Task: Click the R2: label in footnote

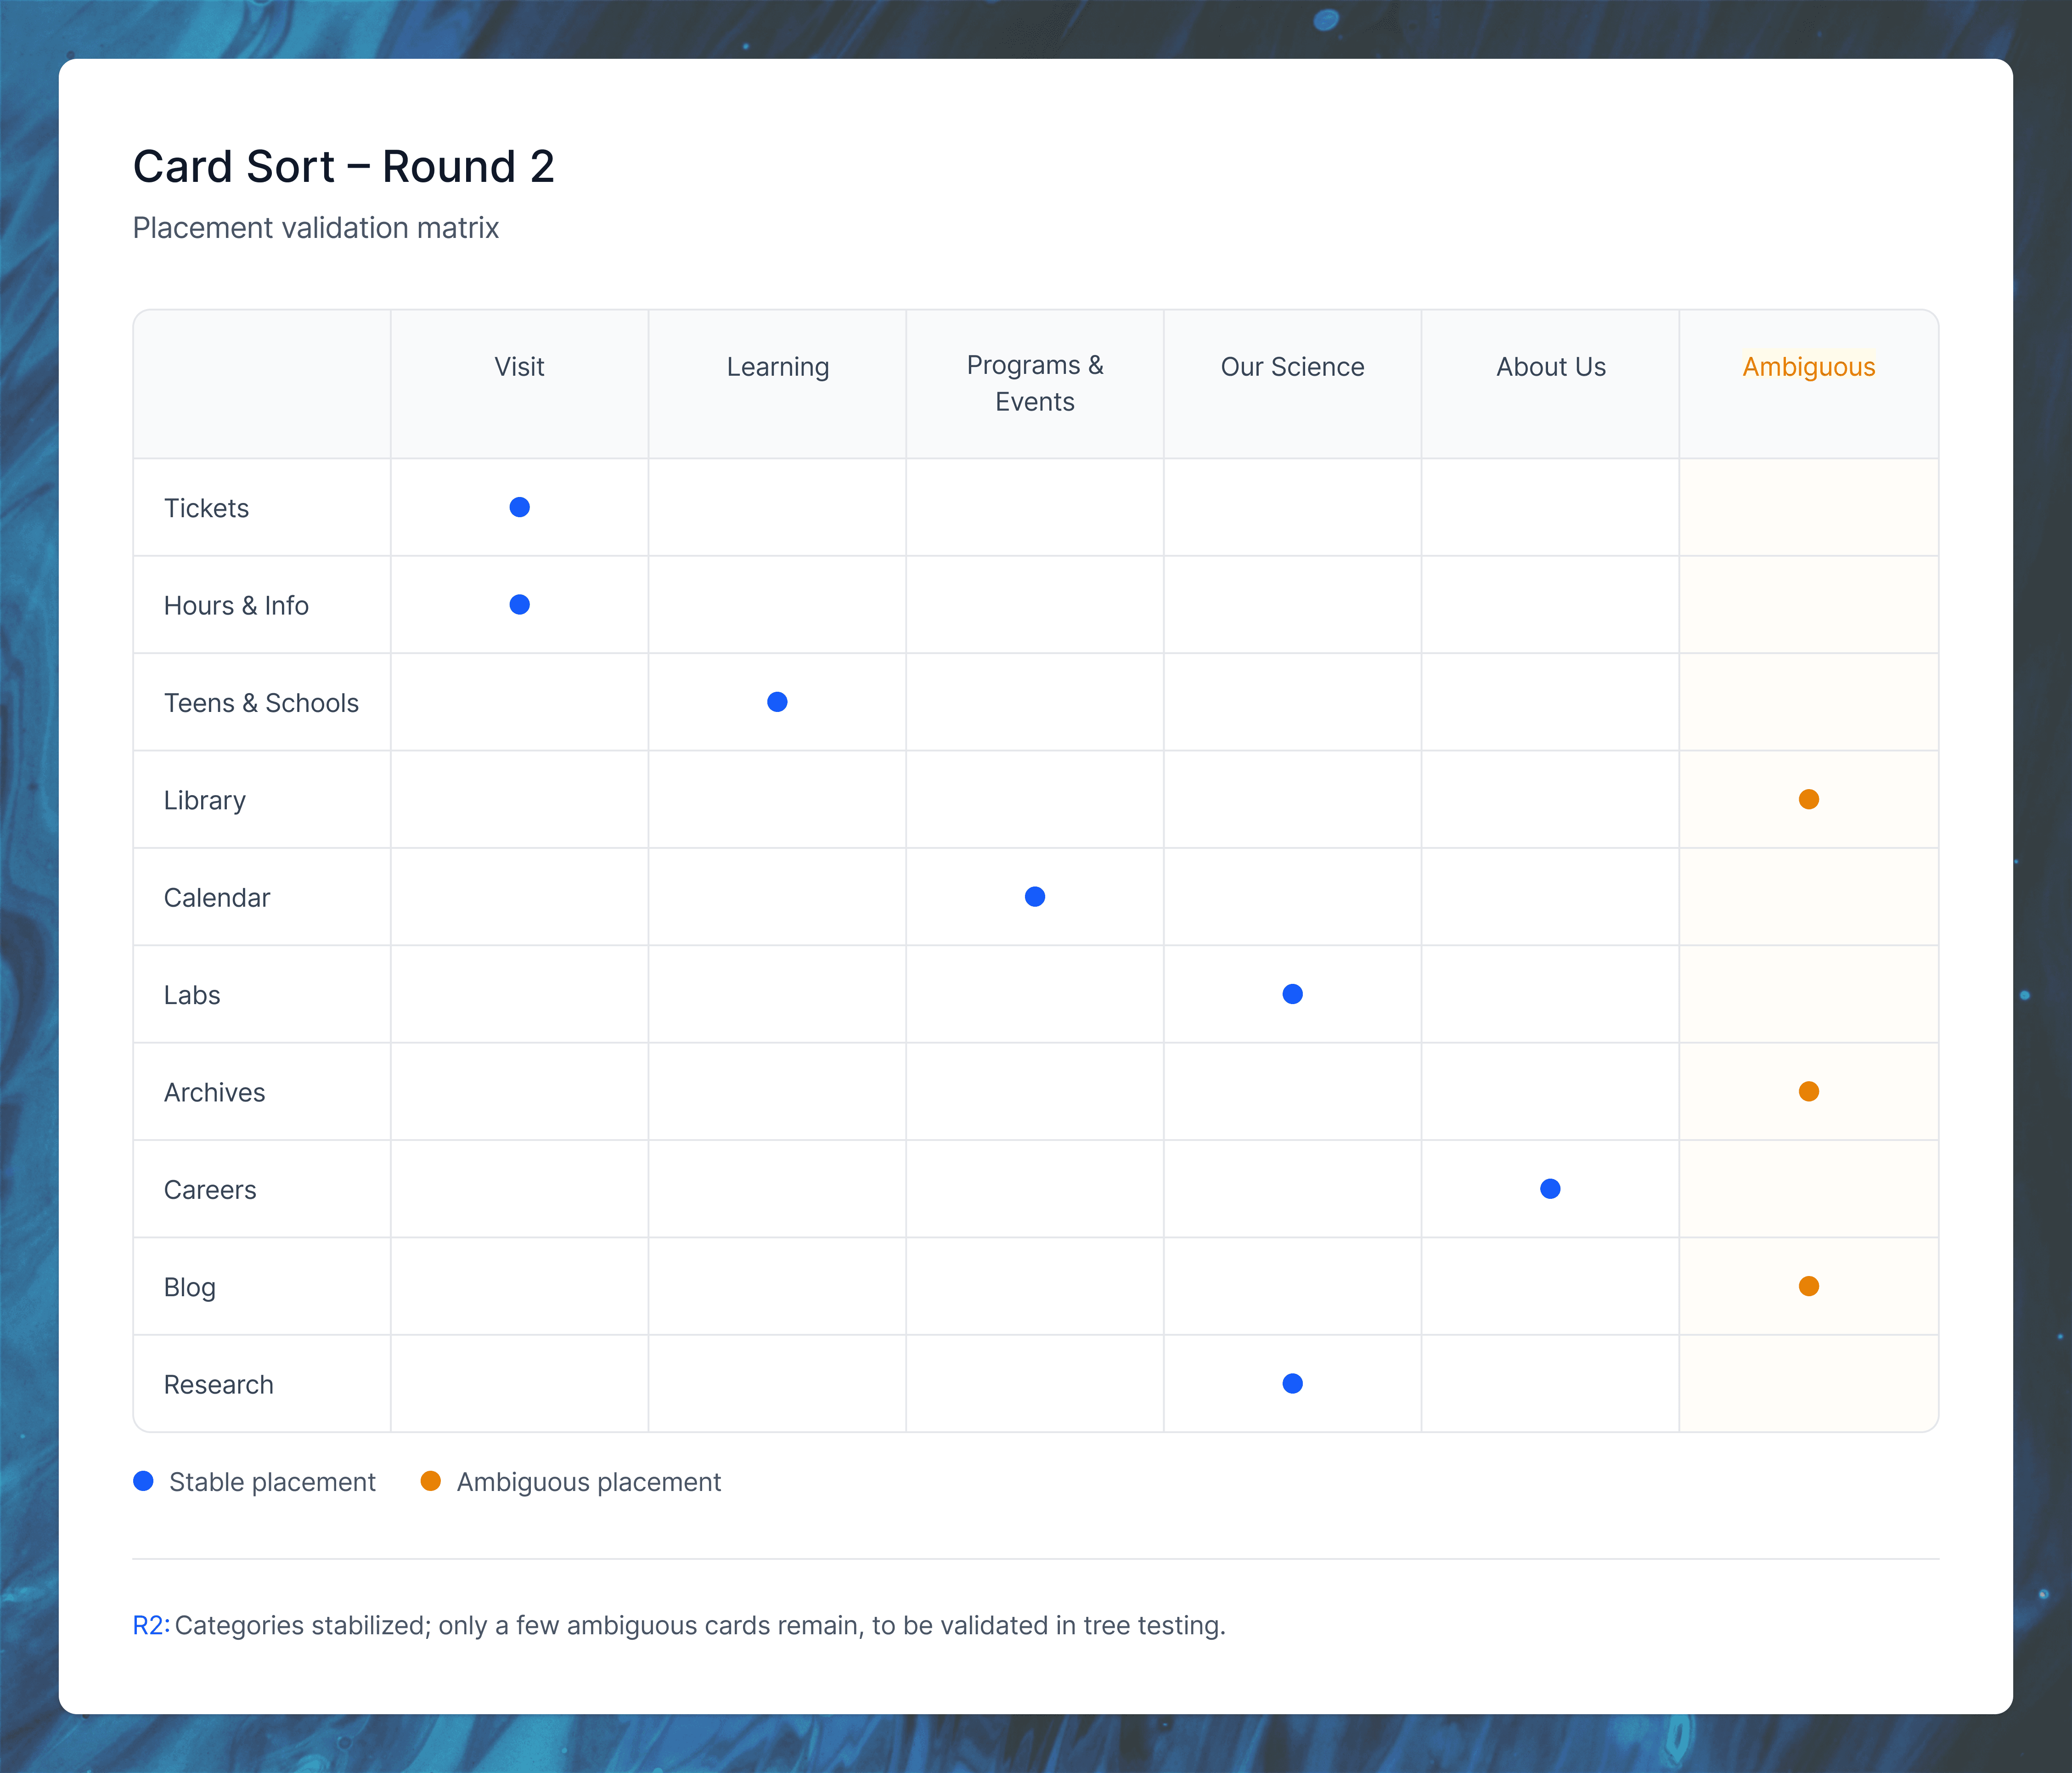Action: pos(151,1625)
